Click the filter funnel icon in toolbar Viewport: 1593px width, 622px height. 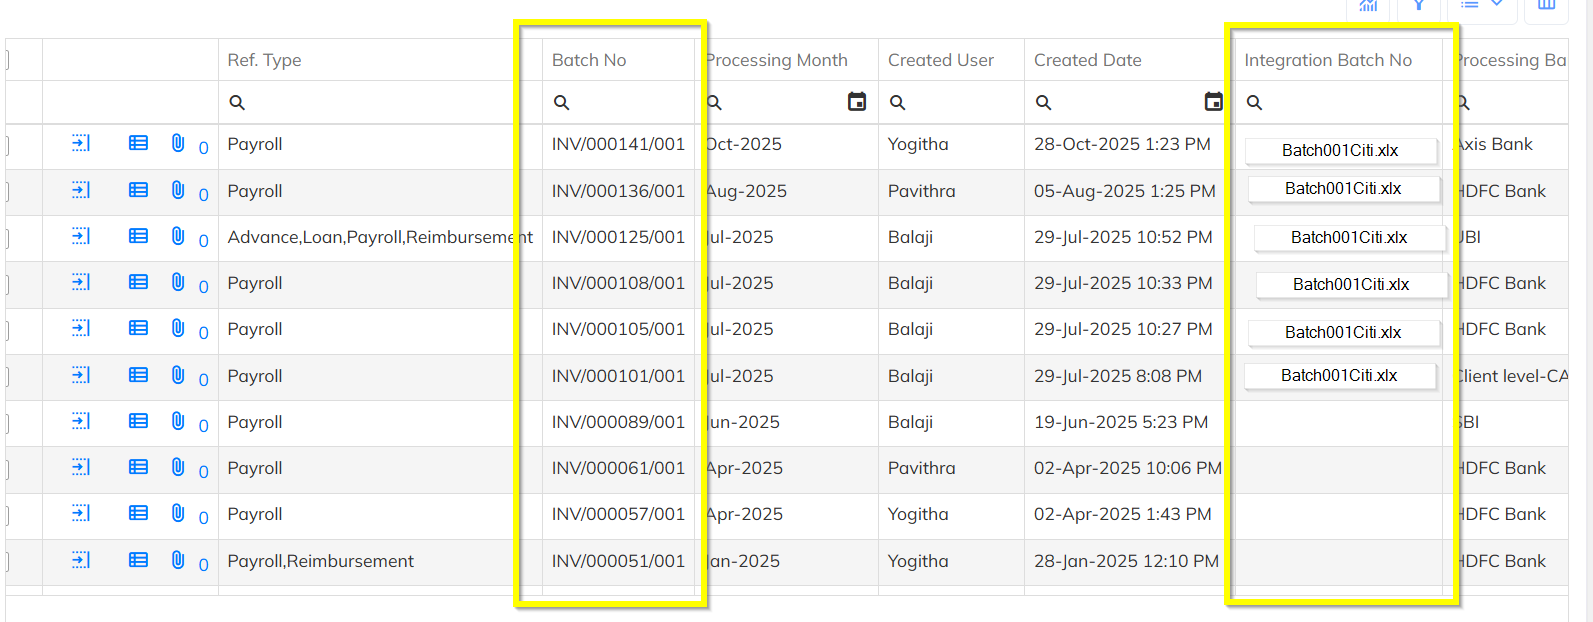coord(1418,6)
